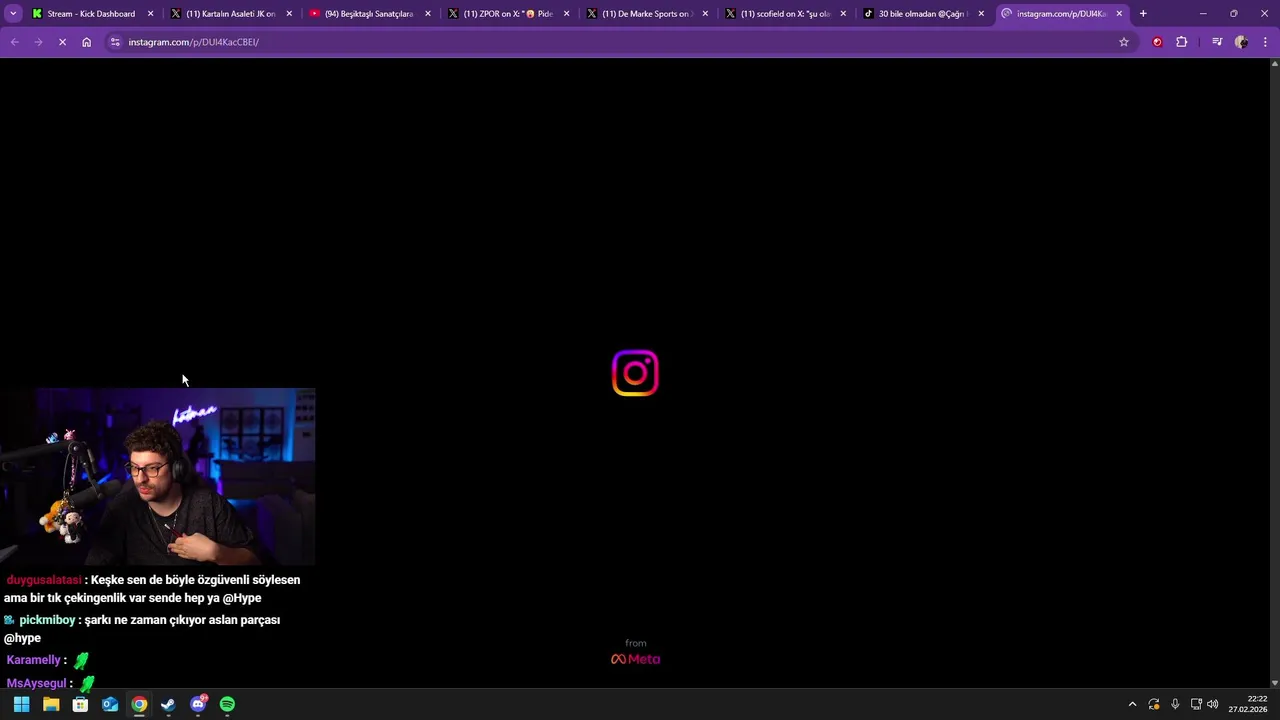Click the Meta logo link
The image size is (1280, 720).
636,659
